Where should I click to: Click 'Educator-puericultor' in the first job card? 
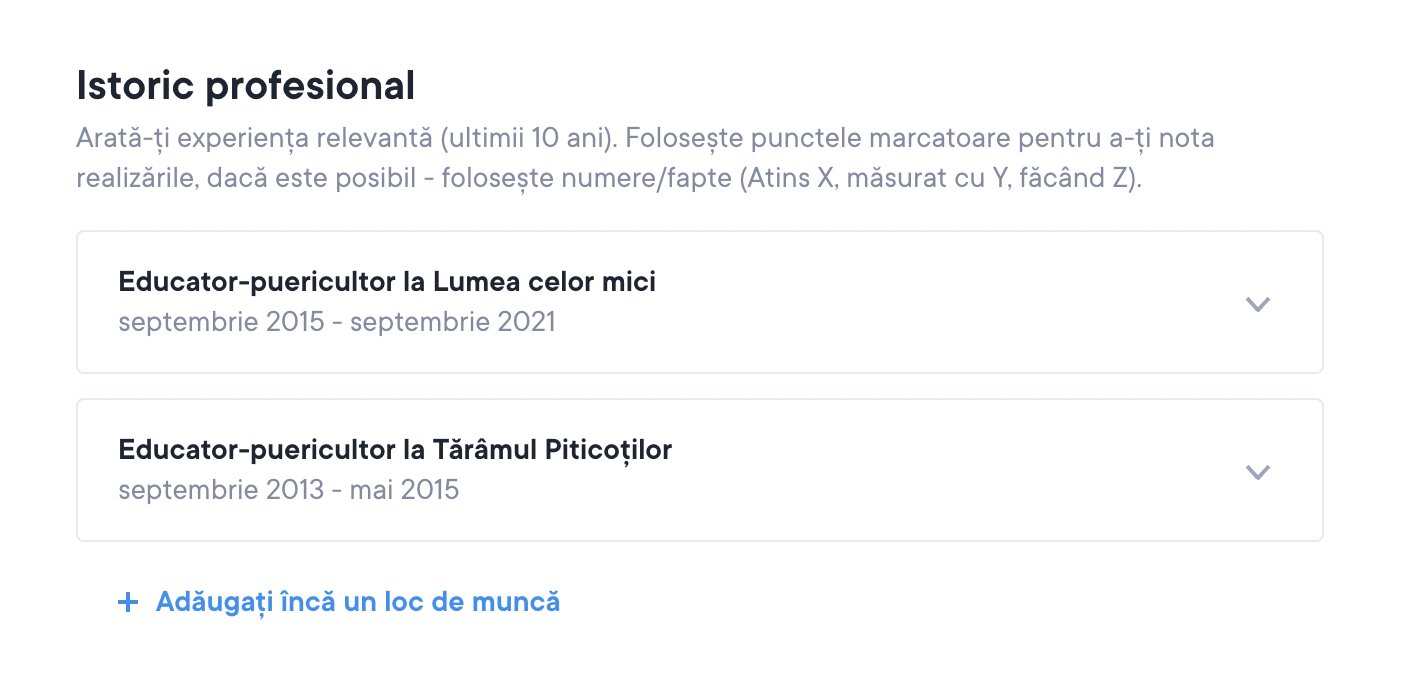click(257, 283)
